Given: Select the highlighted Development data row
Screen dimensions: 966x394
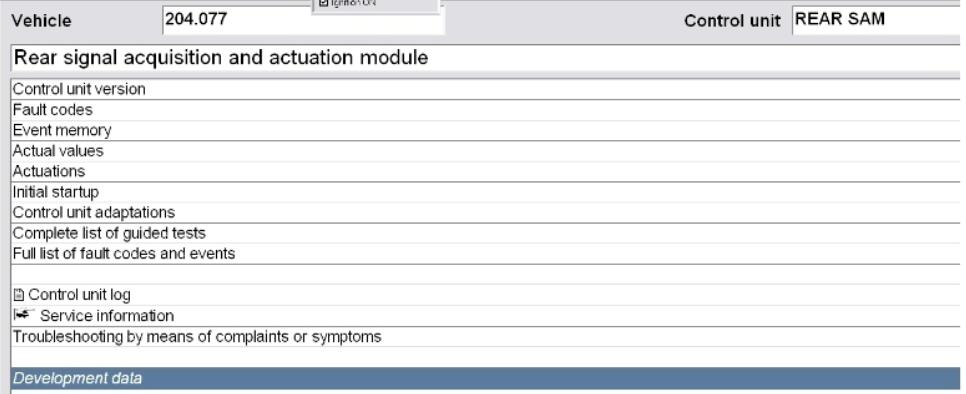Looking at the screenshot, I should 485,378.
